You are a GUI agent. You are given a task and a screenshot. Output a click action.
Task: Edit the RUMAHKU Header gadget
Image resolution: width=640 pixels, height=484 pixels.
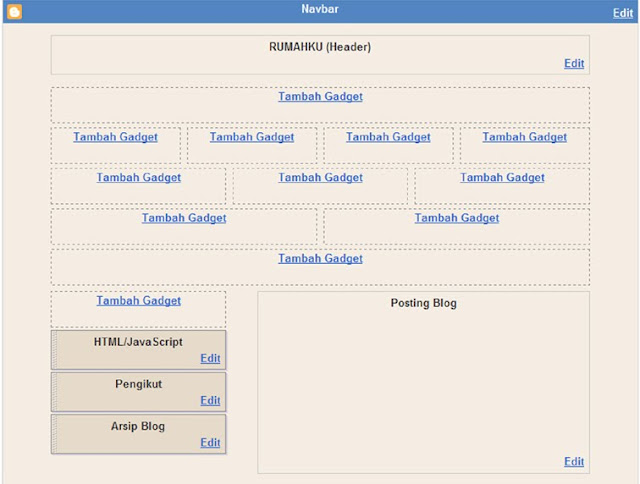click(x=574, y=63)
